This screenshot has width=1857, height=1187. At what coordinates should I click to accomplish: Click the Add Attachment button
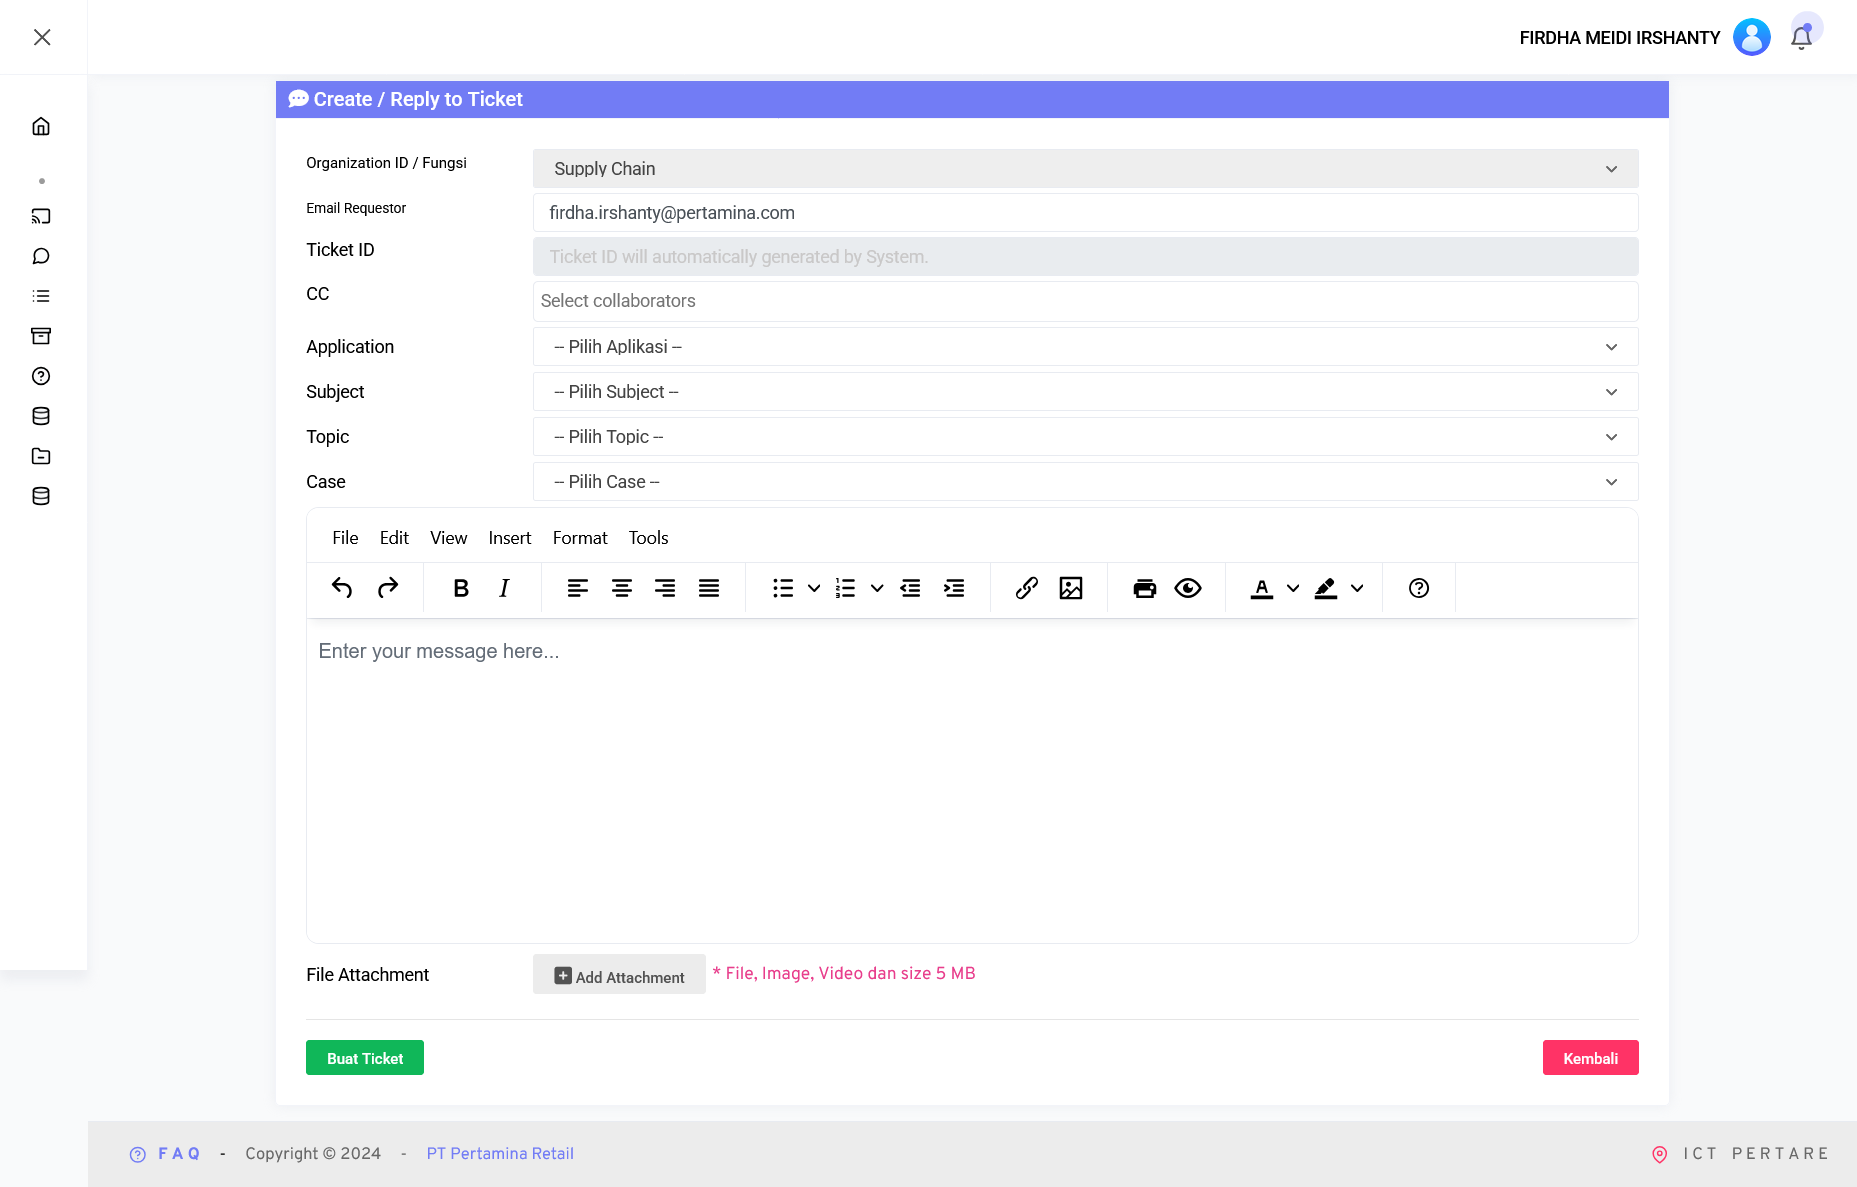619,975
